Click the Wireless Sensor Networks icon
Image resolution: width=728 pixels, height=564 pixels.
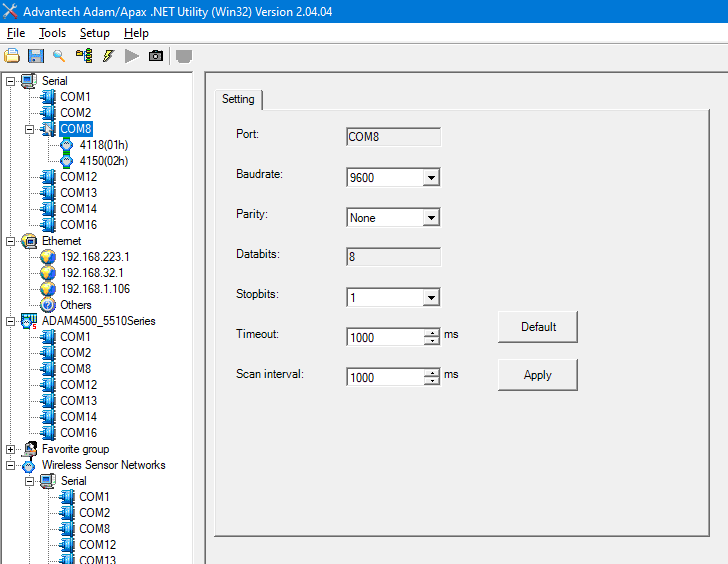click(29, 466)
